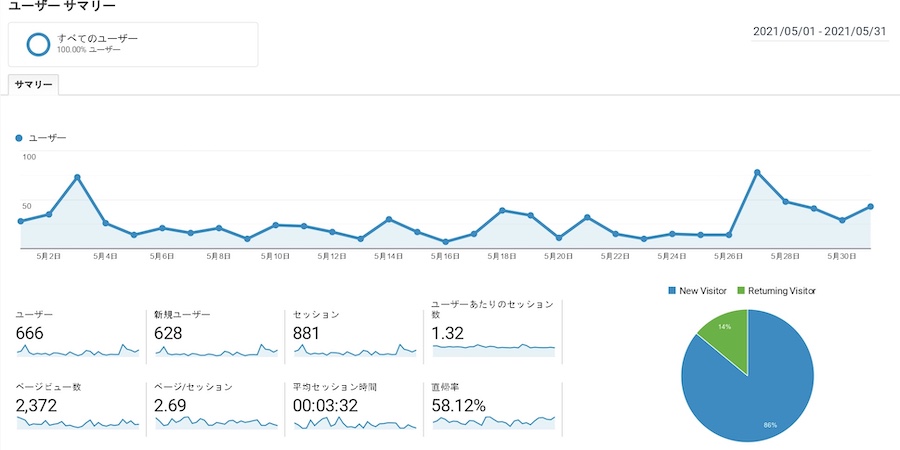
Task: Click the ユーザー metric value 666
Action: 30,333
